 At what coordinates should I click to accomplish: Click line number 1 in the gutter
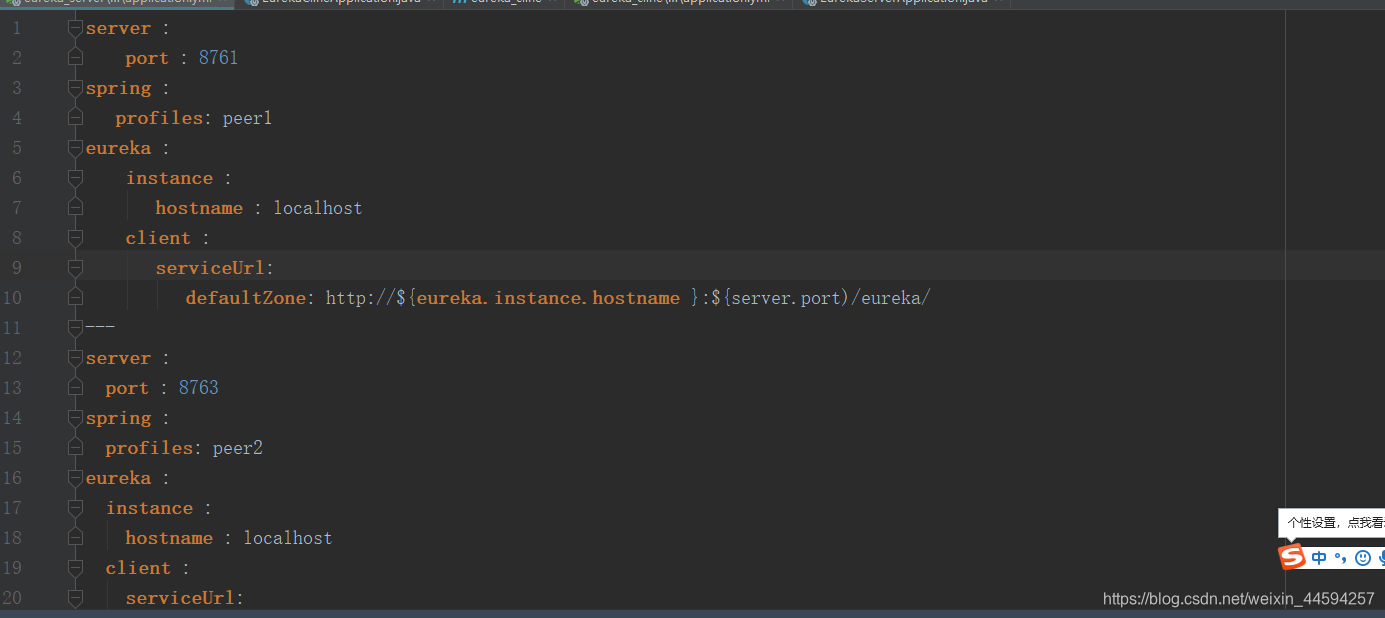16,28
